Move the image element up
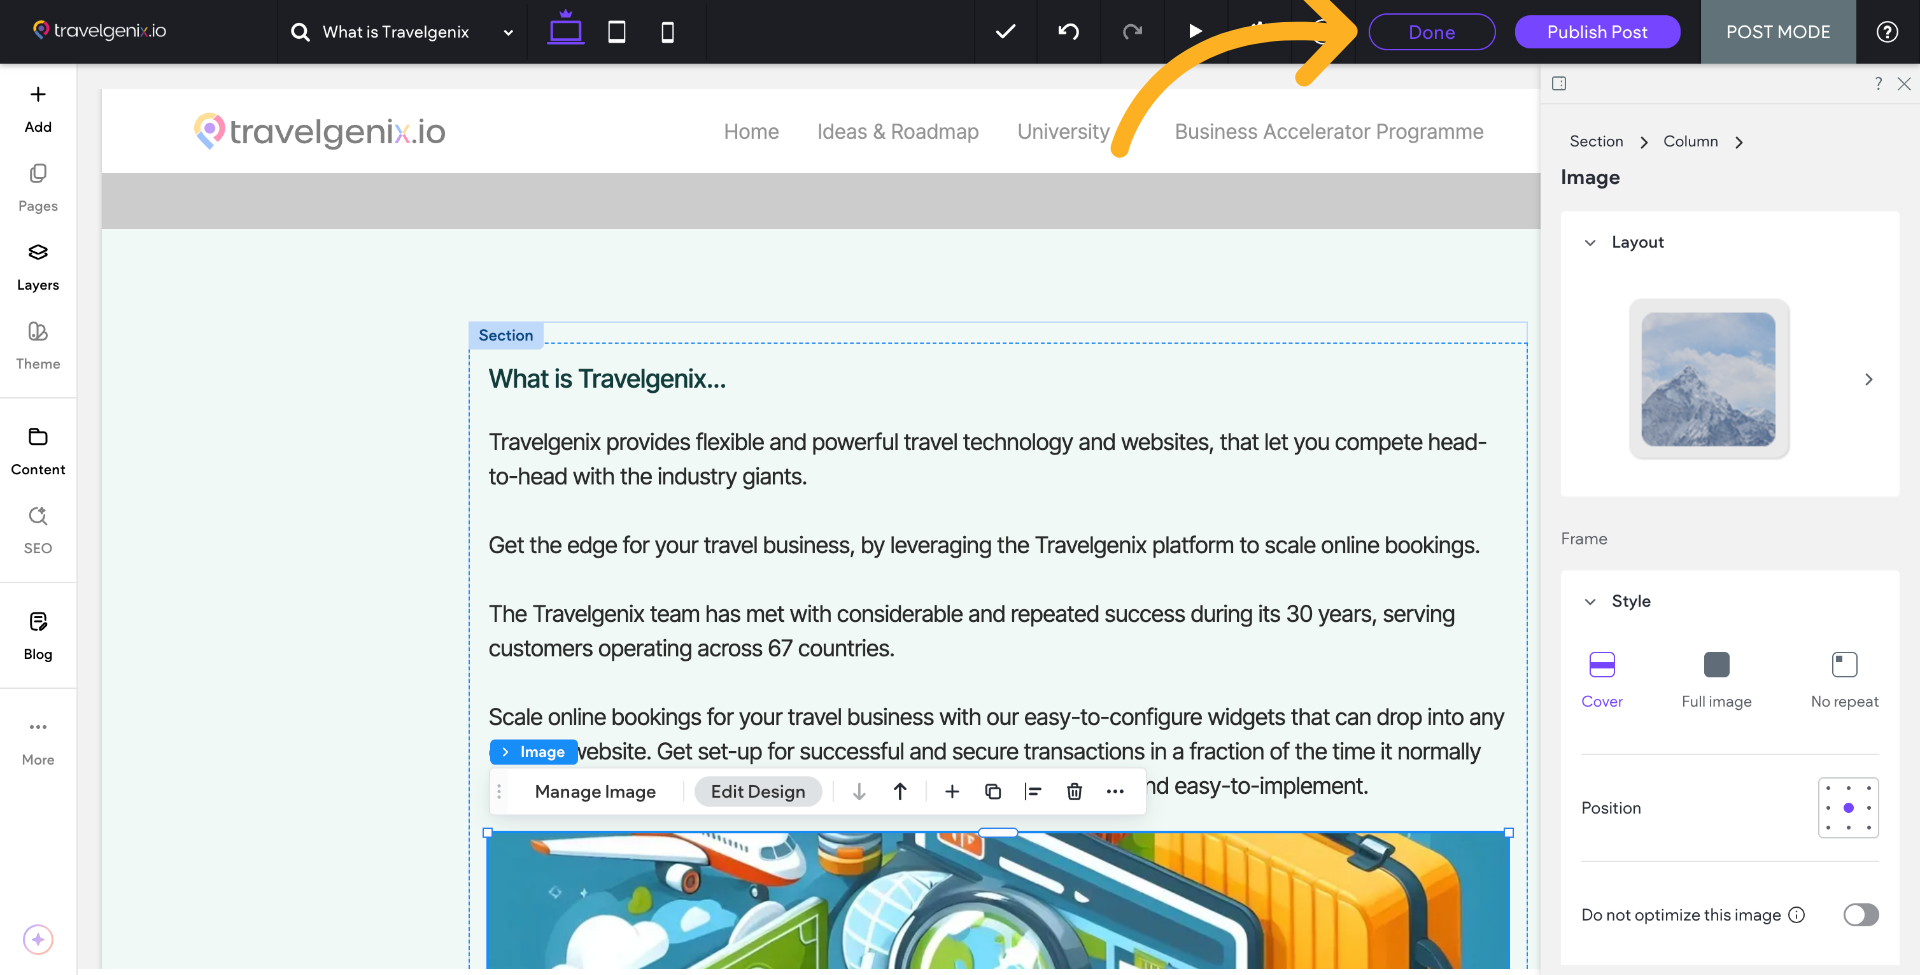The image size is (1920, 975). [x=899, y=791]
